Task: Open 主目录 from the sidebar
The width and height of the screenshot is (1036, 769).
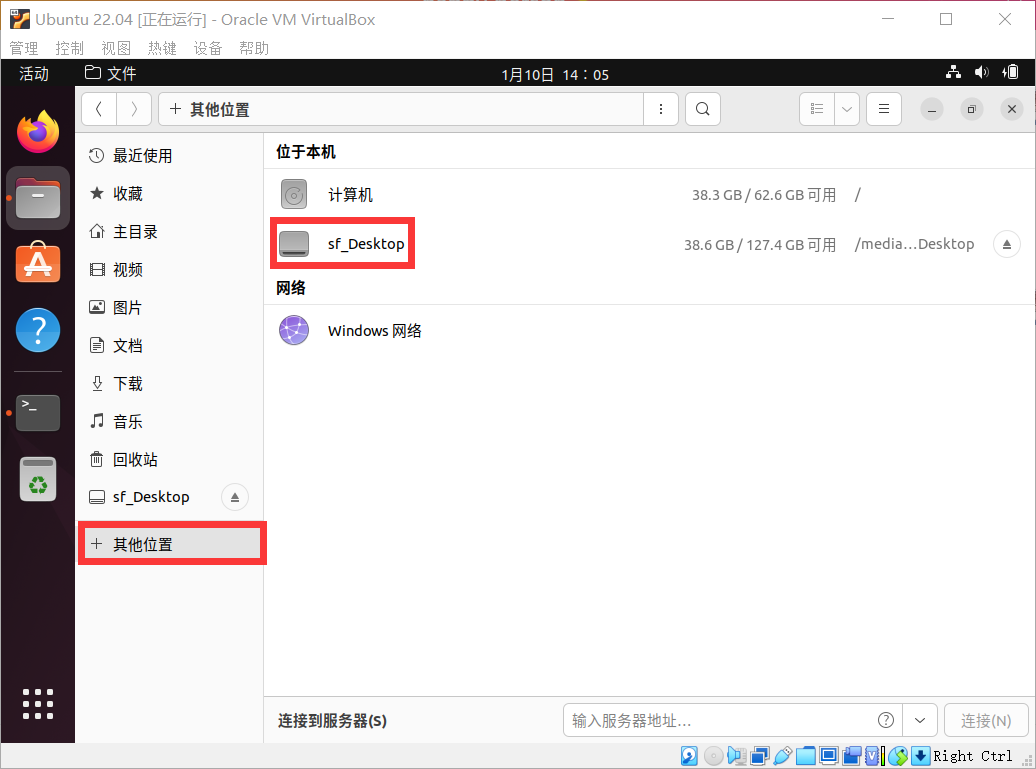Action: click(x=135, y=231)
